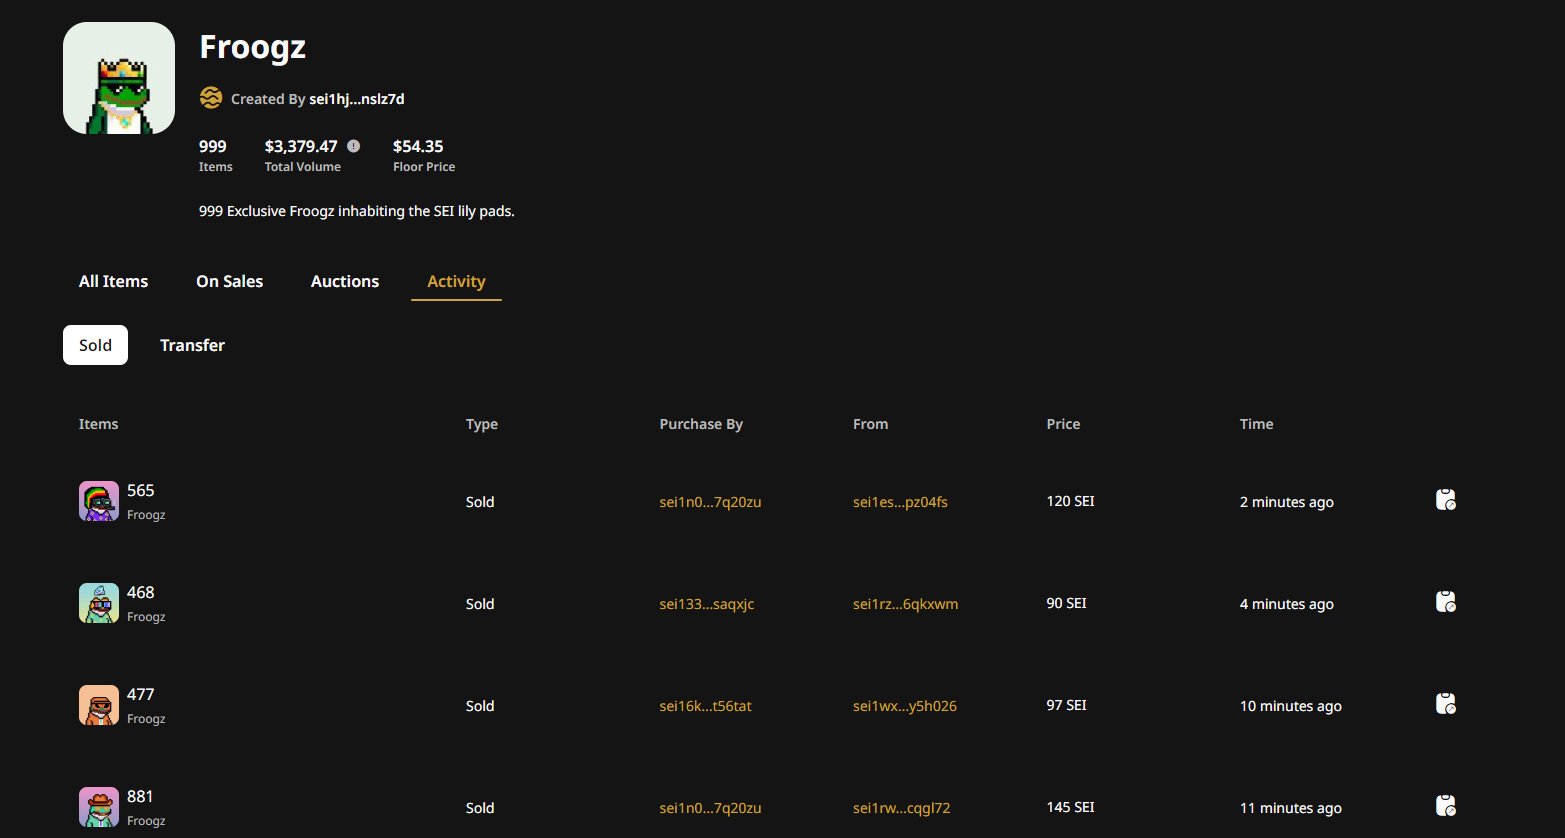Open buyer address sei16k...t56tat
Viewport: 1565px width, 838px height.
pyautogui.click(x=705, y=706)
